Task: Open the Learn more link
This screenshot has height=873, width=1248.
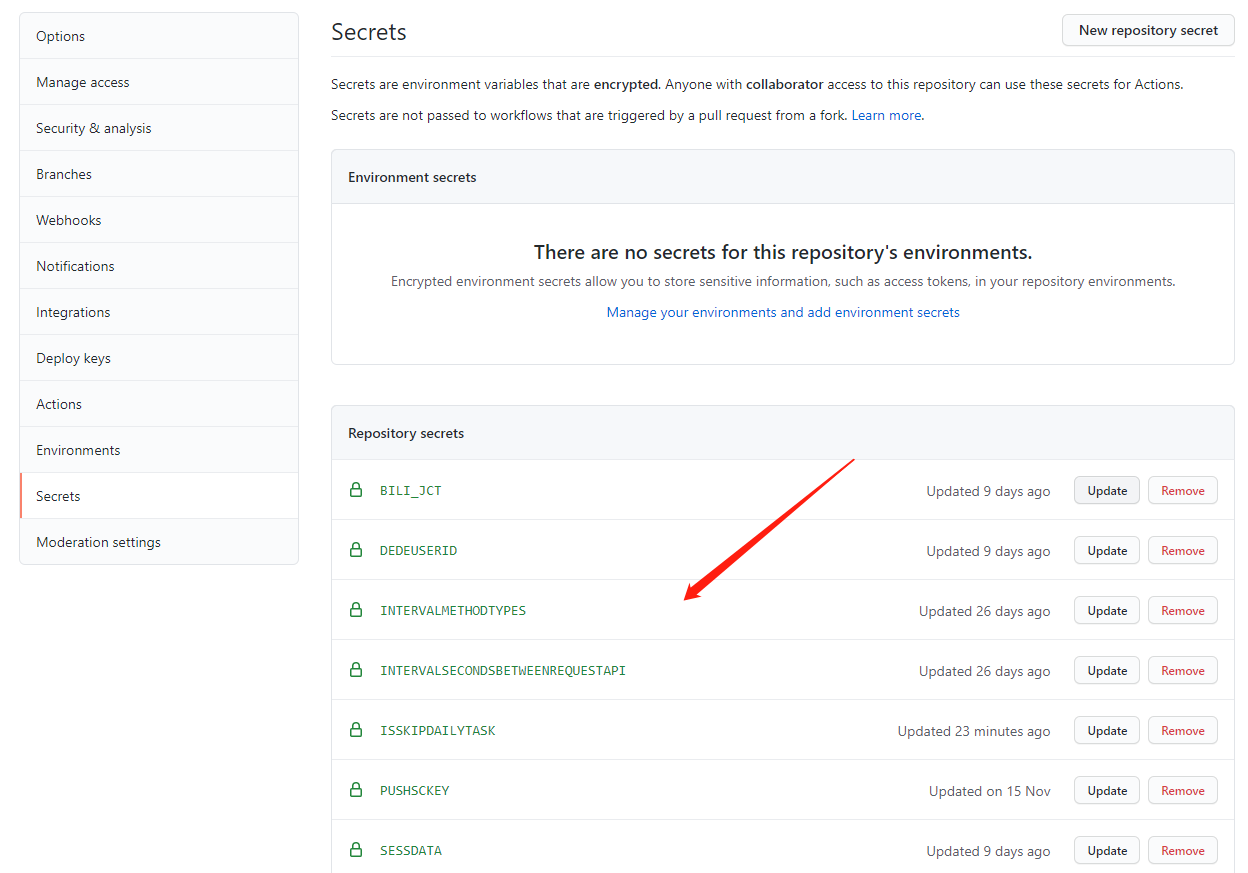Action: (x=886, y=115)
